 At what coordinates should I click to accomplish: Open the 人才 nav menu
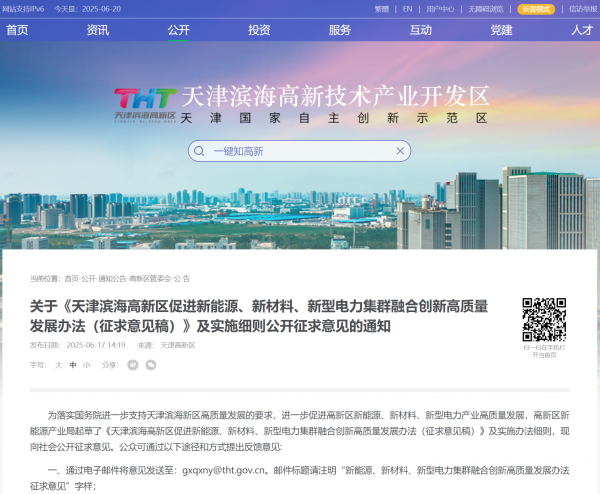click(x=582, y=30)
